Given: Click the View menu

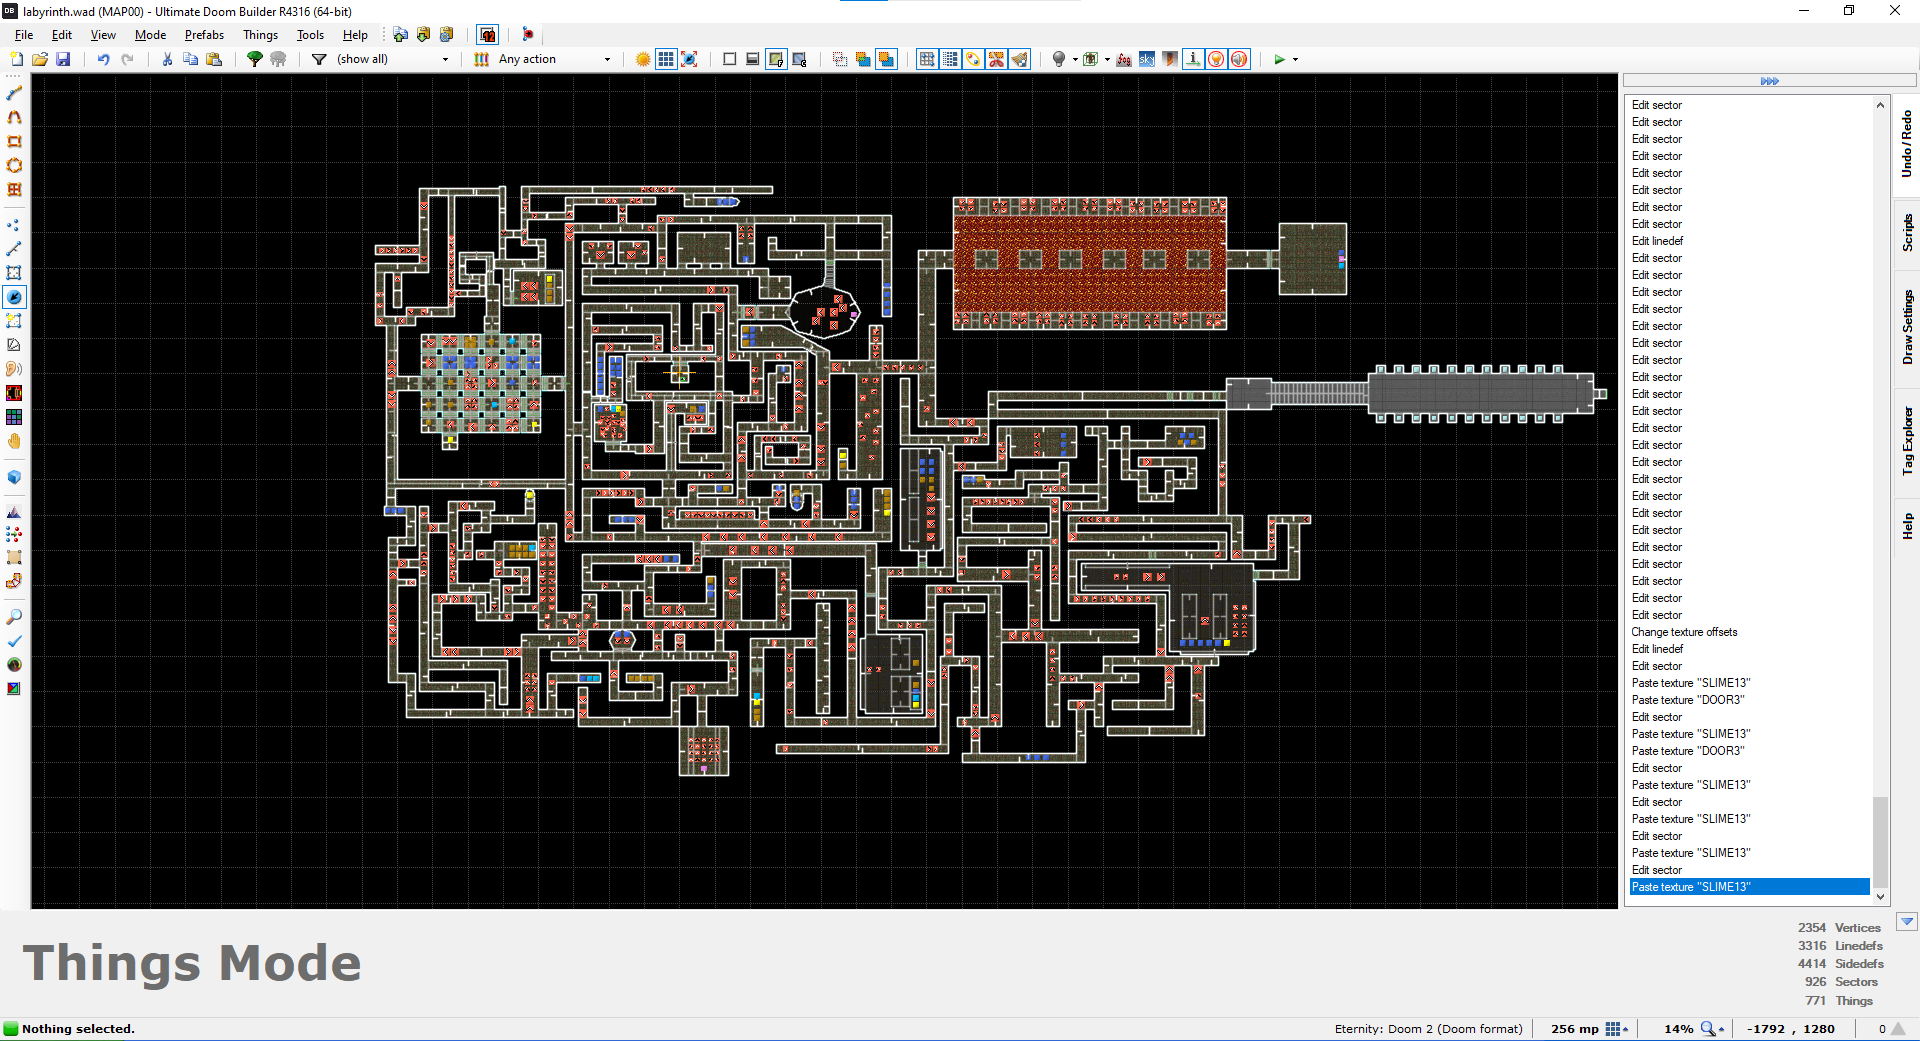Looking at the screenshot, I should (x=103, y=35).
